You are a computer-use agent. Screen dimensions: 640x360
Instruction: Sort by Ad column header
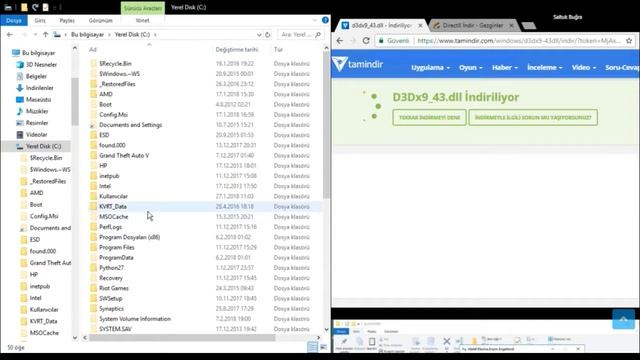pyautogui.click(x=93, y=50)
